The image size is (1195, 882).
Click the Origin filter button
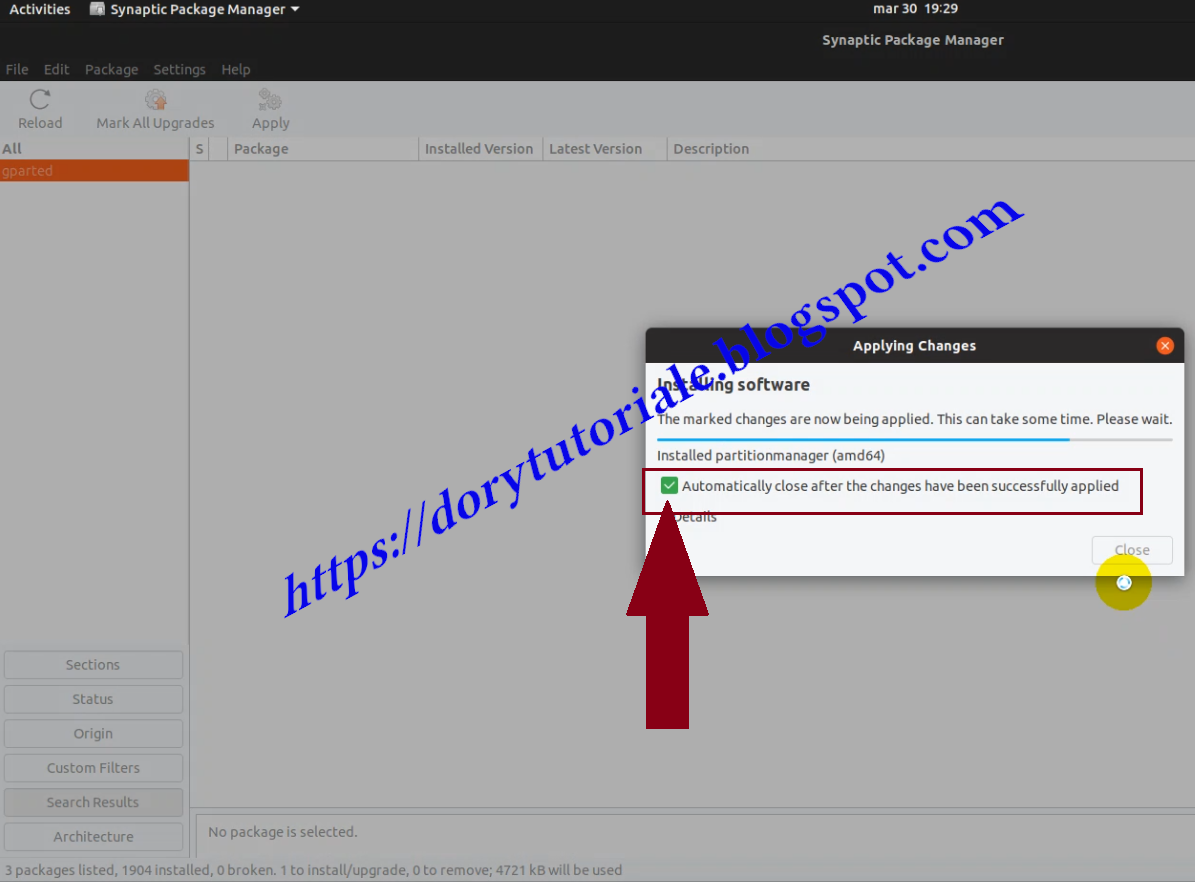93,733
